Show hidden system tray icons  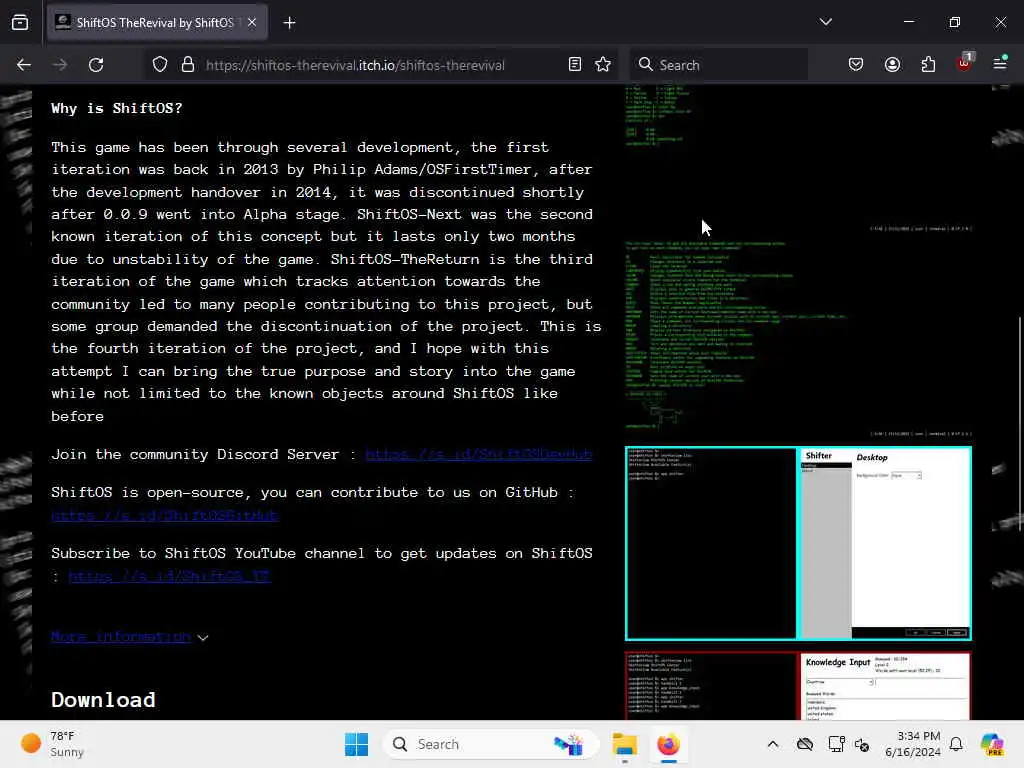coord(773,744)
